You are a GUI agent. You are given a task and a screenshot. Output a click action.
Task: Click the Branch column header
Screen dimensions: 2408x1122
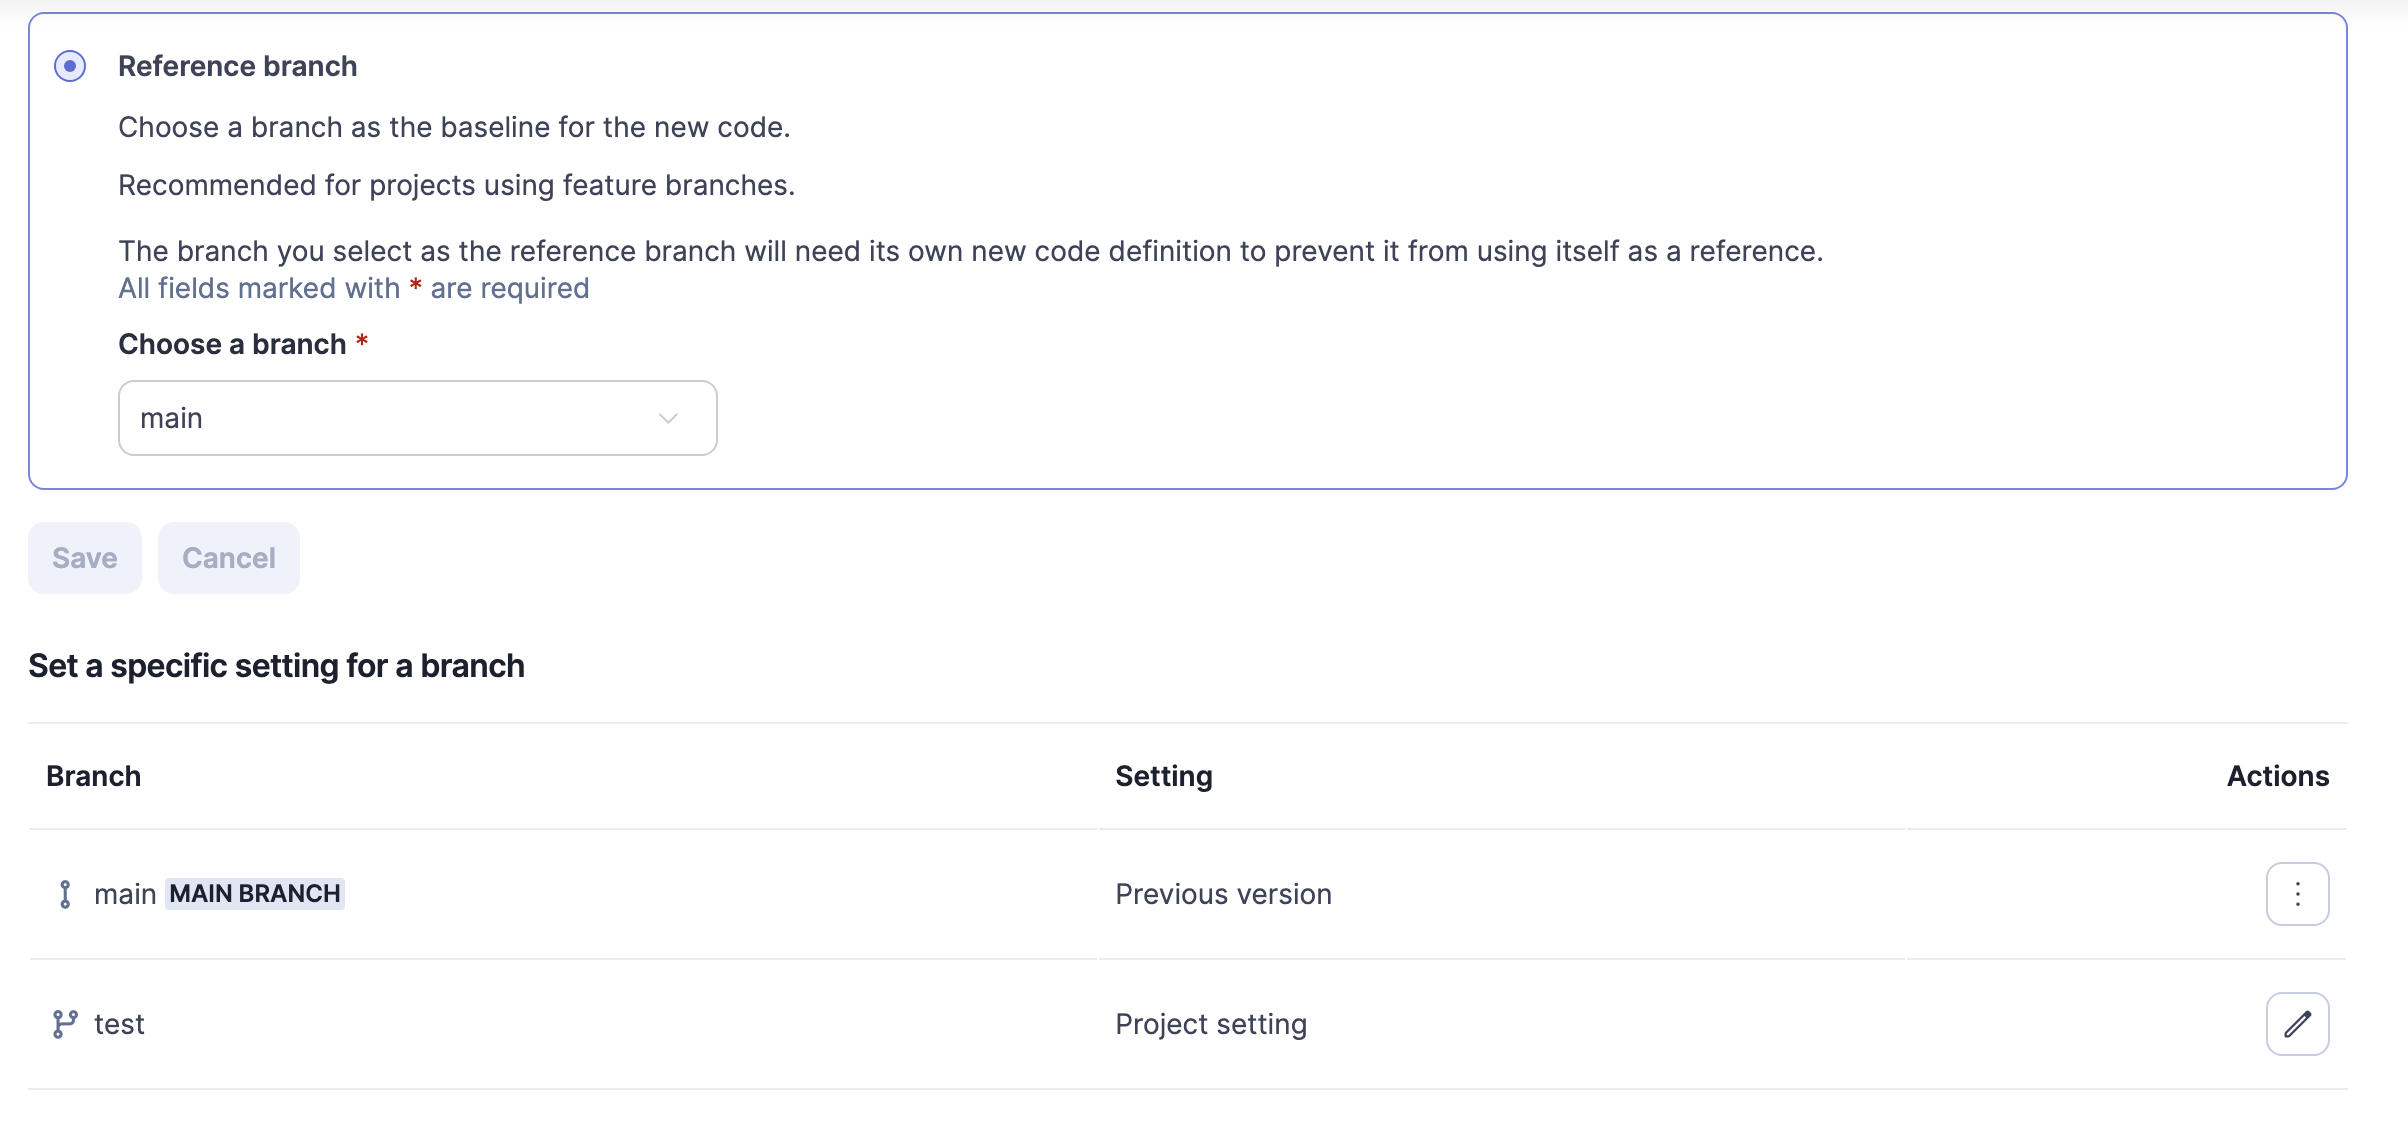pyautogui.click(x=93, y=776)
